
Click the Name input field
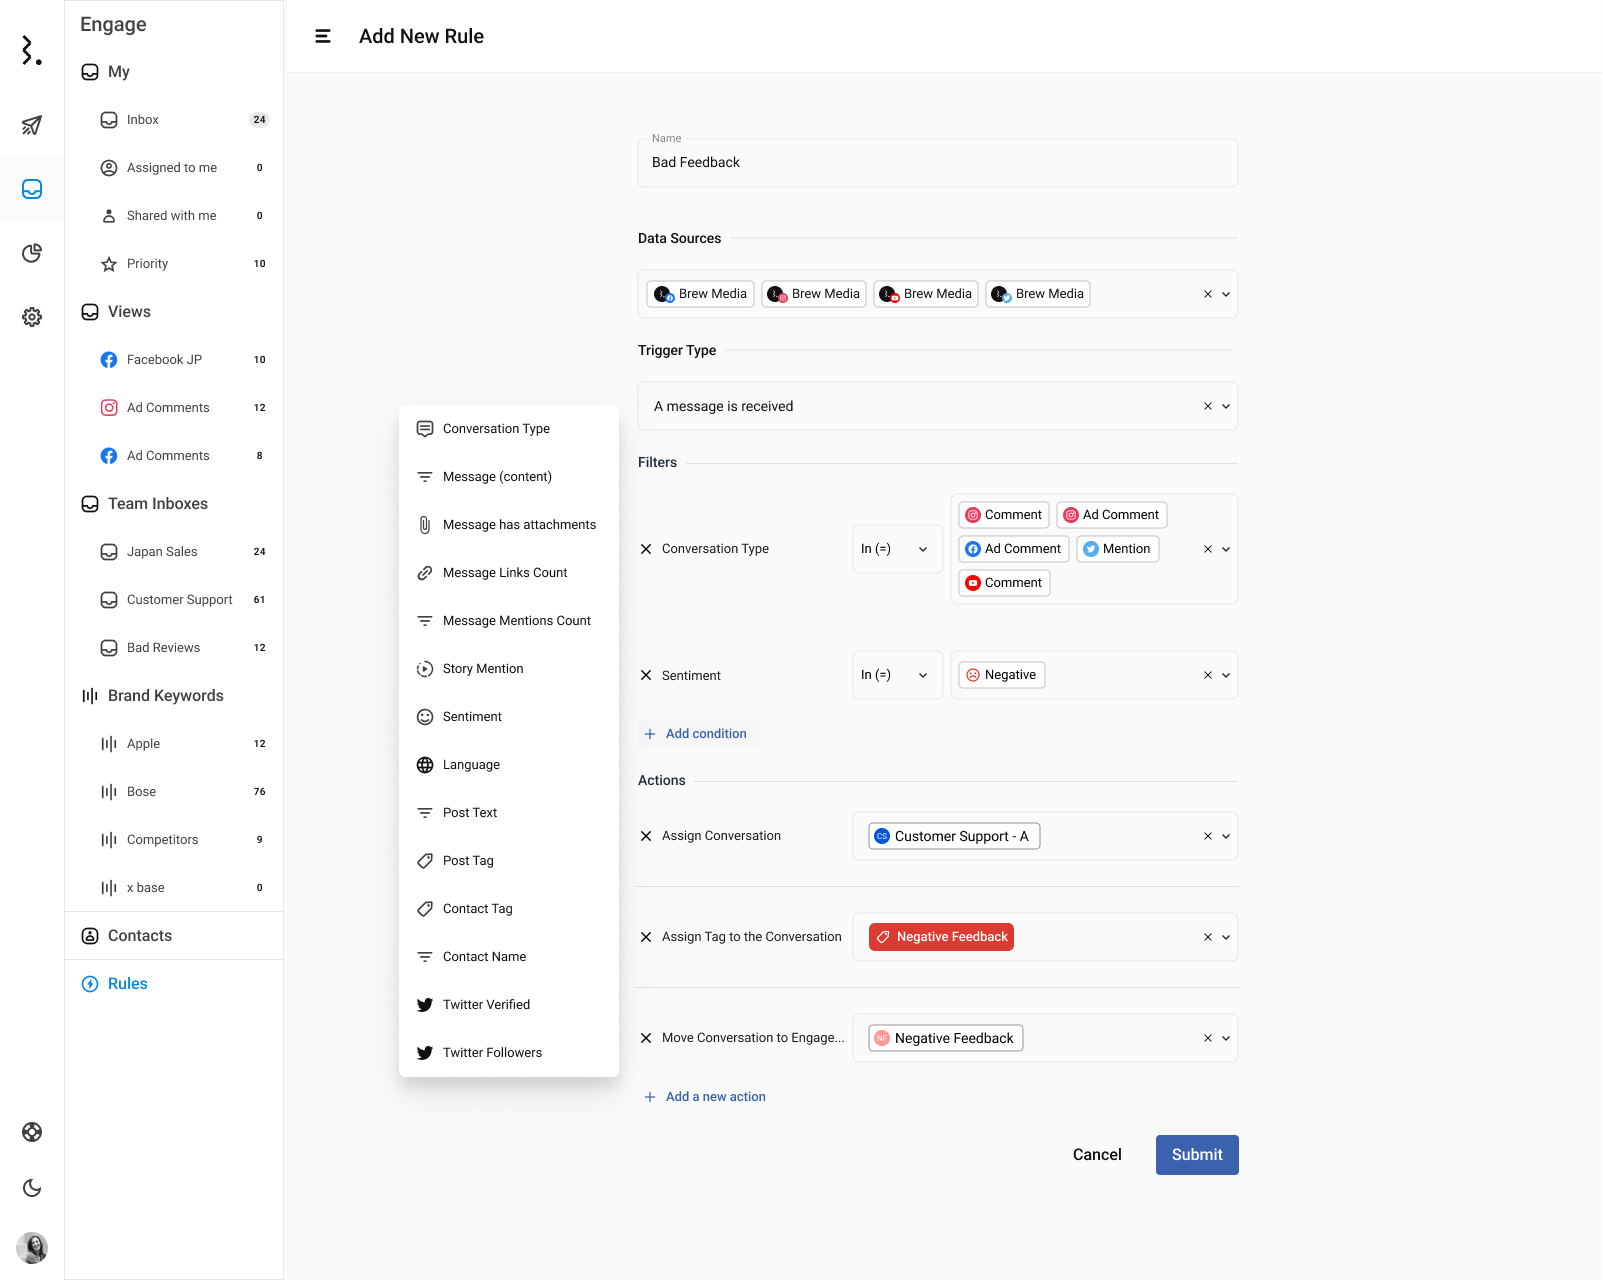coord(938,163)
